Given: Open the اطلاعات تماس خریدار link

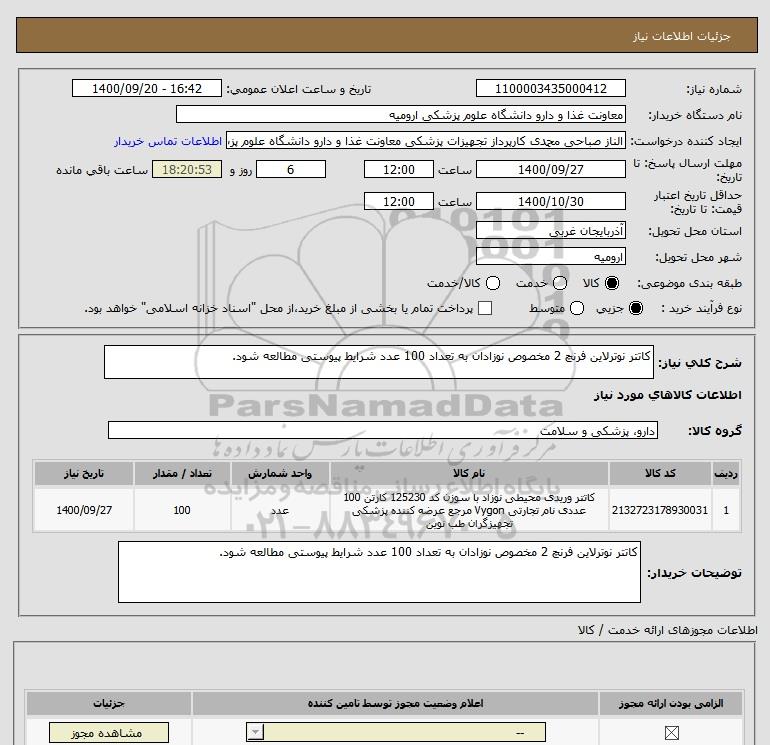Looking at the screenshot, I should click(x=167, y=142).
